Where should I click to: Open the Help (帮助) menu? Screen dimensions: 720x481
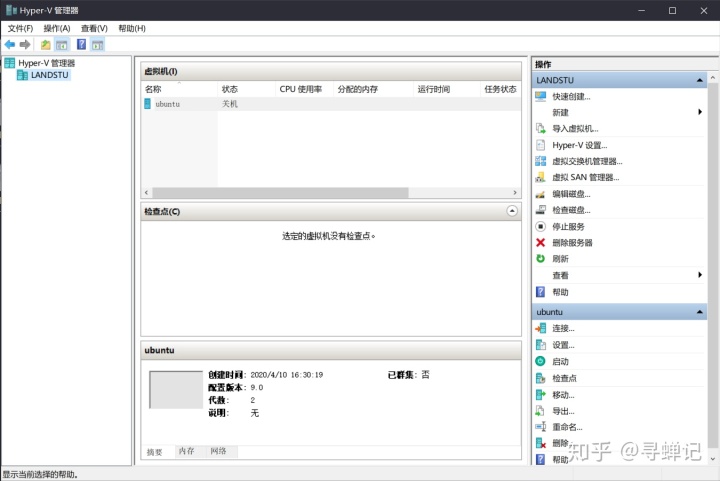click(x=132, y=28)
